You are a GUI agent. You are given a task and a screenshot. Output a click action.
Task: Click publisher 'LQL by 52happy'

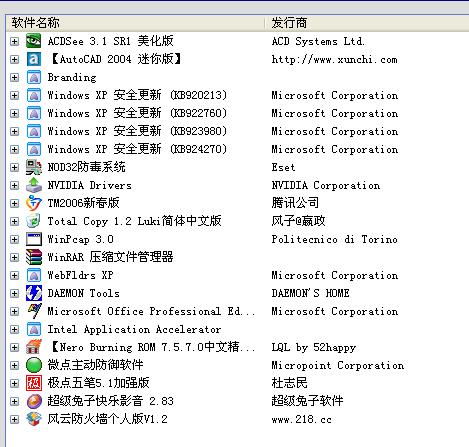[x=314, y=347]
